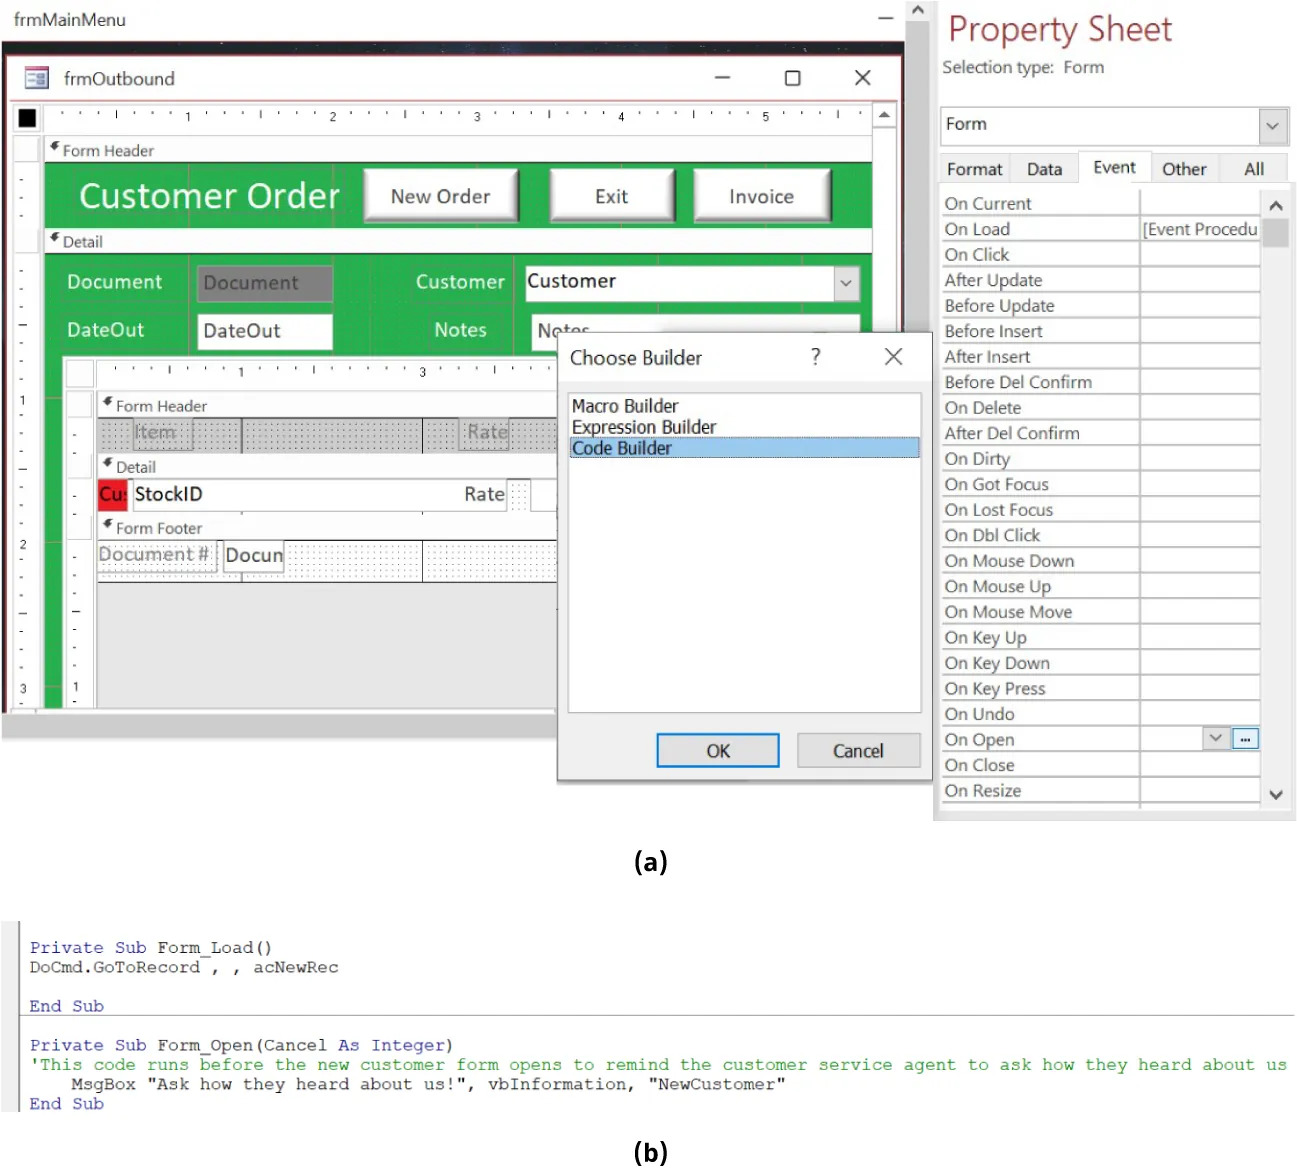The width and height of the screenshot is (1297, 1172).
Task: Switch to the Format tab
Action: pos(973,168)
